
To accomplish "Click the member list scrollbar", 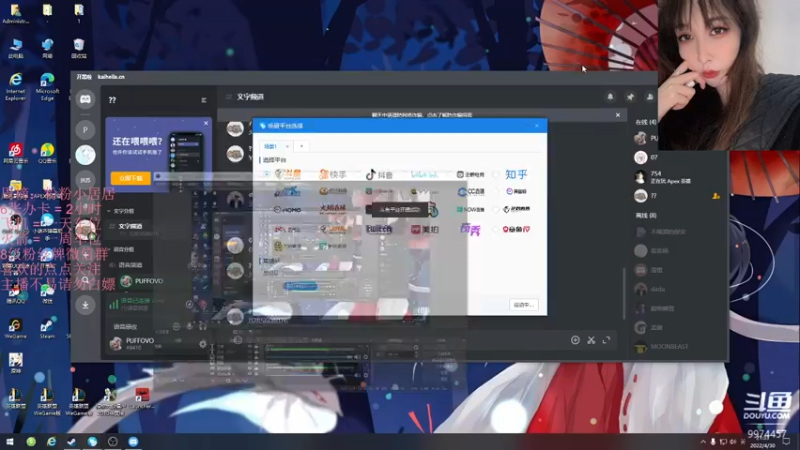I will (624, 293).
